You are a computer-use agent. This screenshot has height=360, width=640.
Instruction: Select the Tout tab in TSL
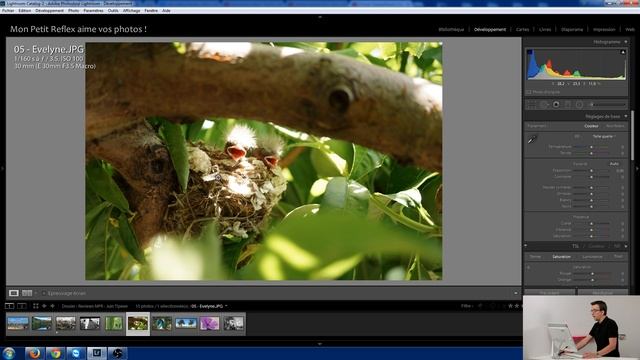pos(618,257)
